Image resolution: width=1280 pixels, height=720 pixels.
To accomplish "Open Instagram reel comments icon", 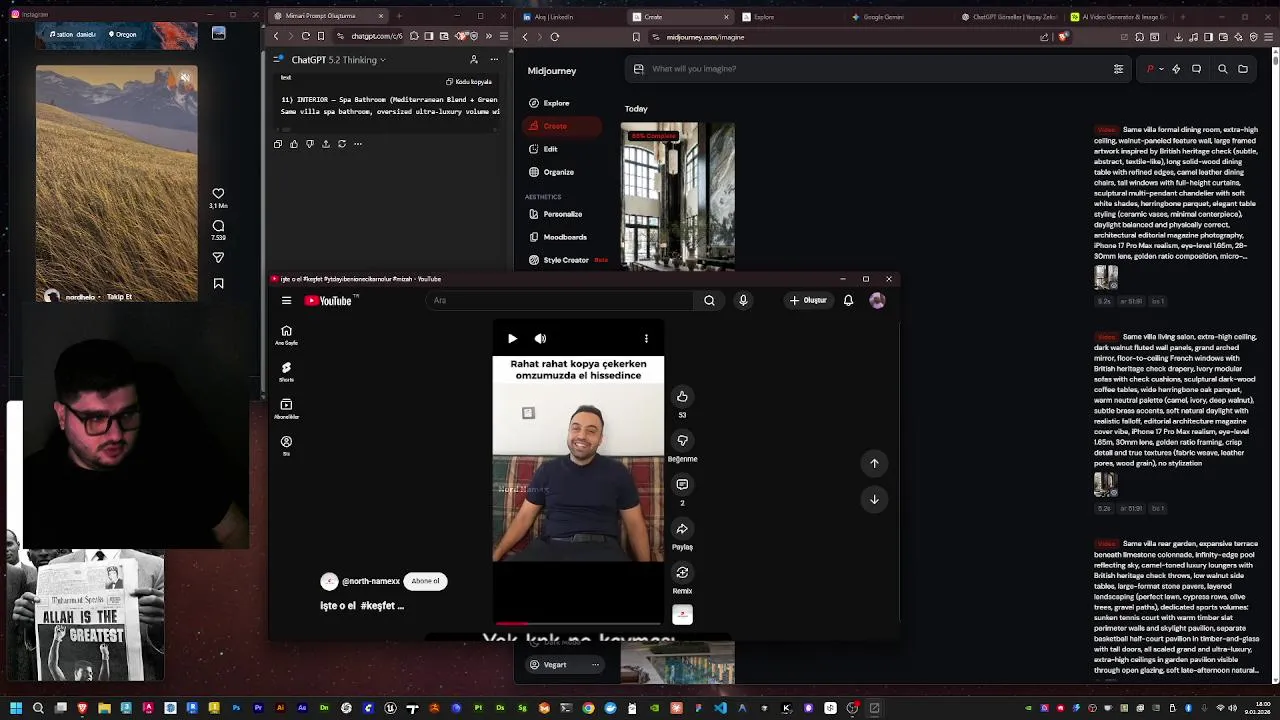I will coord(218,227).
